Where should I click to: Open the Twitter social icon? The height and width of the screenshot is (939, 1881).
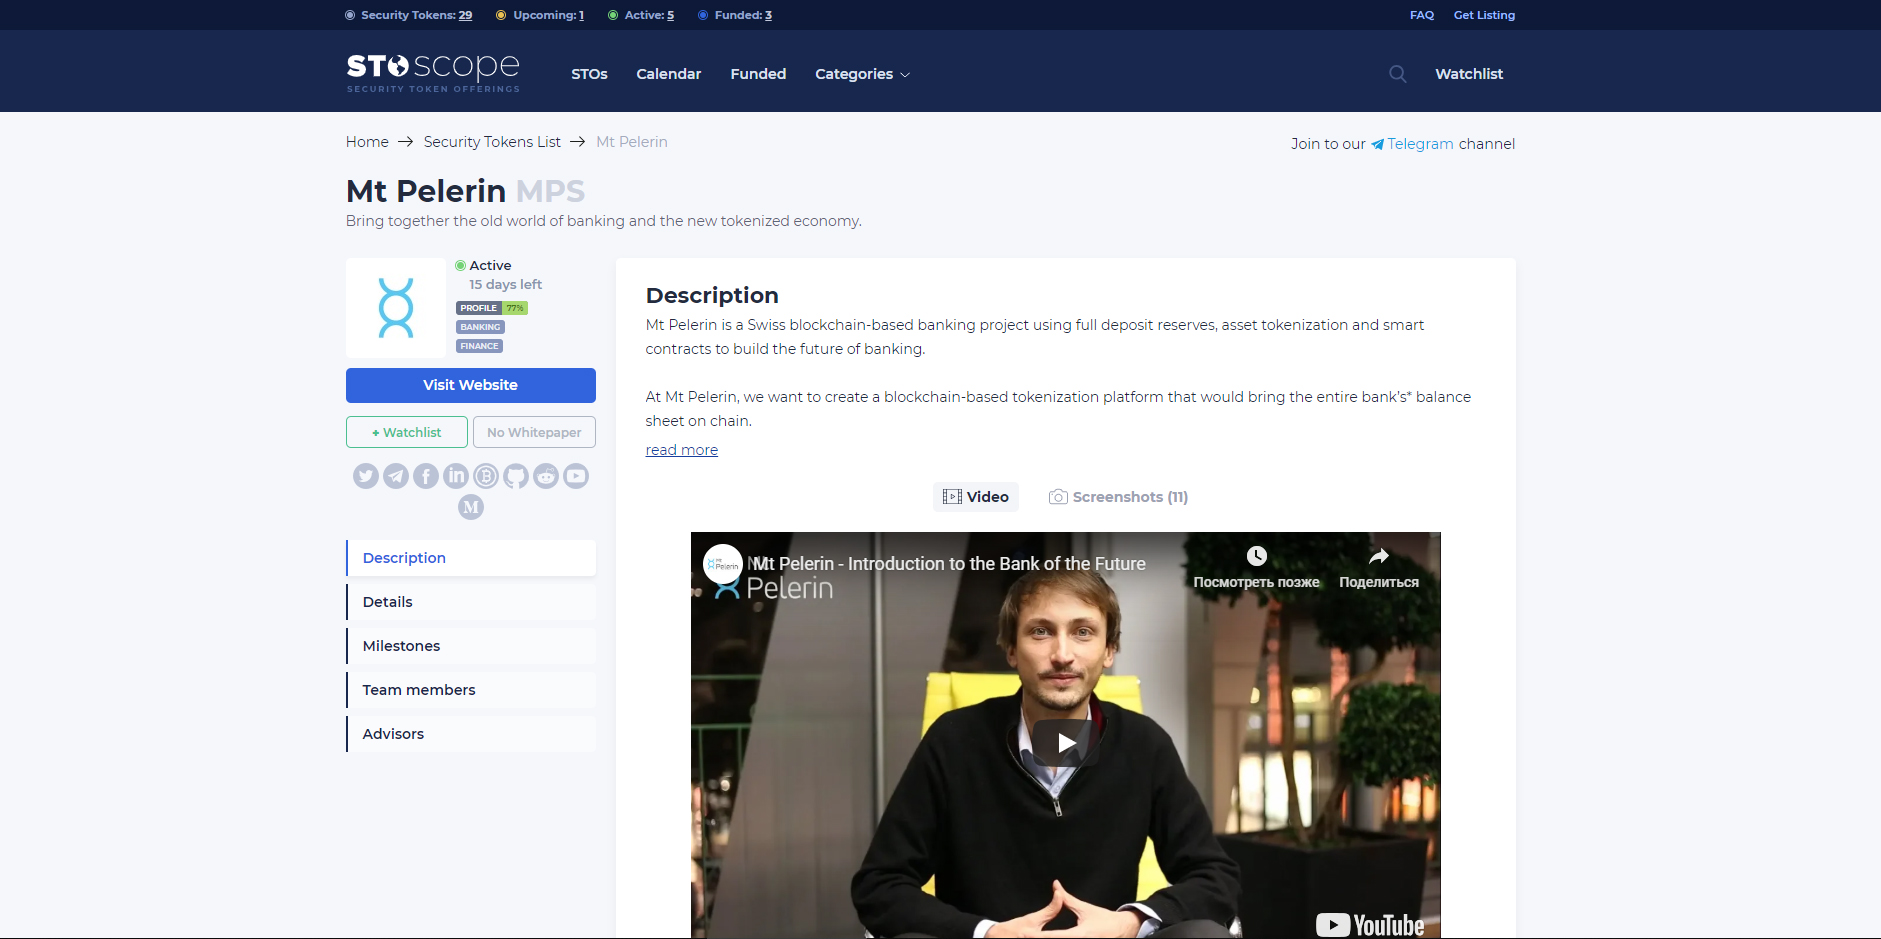pos(366,476)
